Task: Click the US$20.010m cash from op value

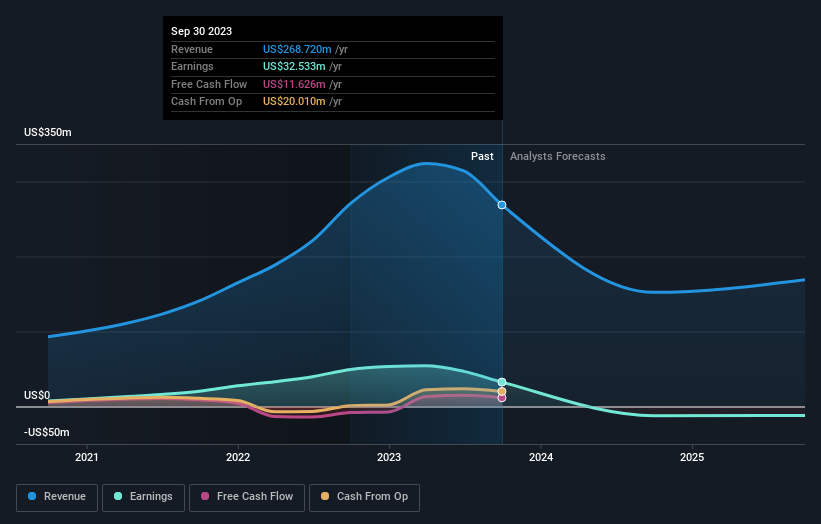Action: (x=294, y=102)
